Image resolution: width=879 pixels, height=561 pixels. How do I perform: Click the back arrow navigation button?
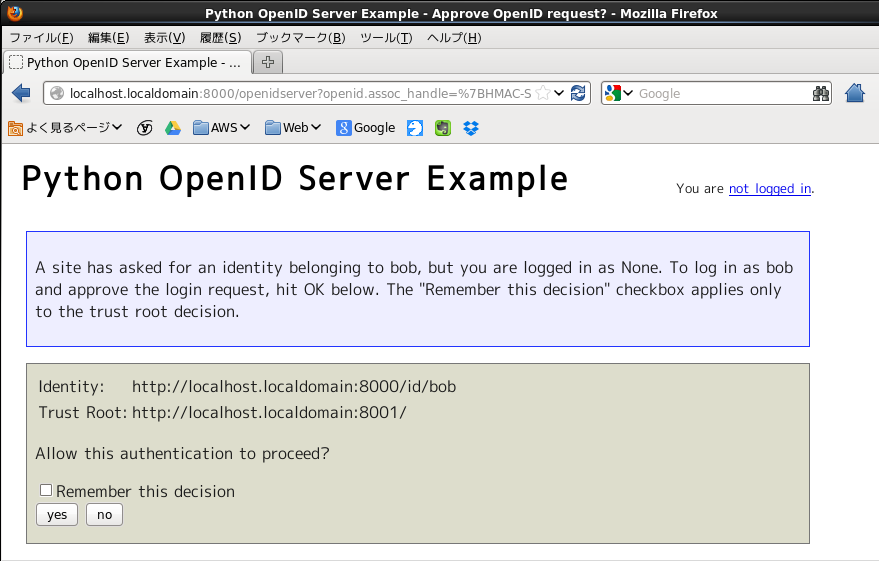coord(21,93)
